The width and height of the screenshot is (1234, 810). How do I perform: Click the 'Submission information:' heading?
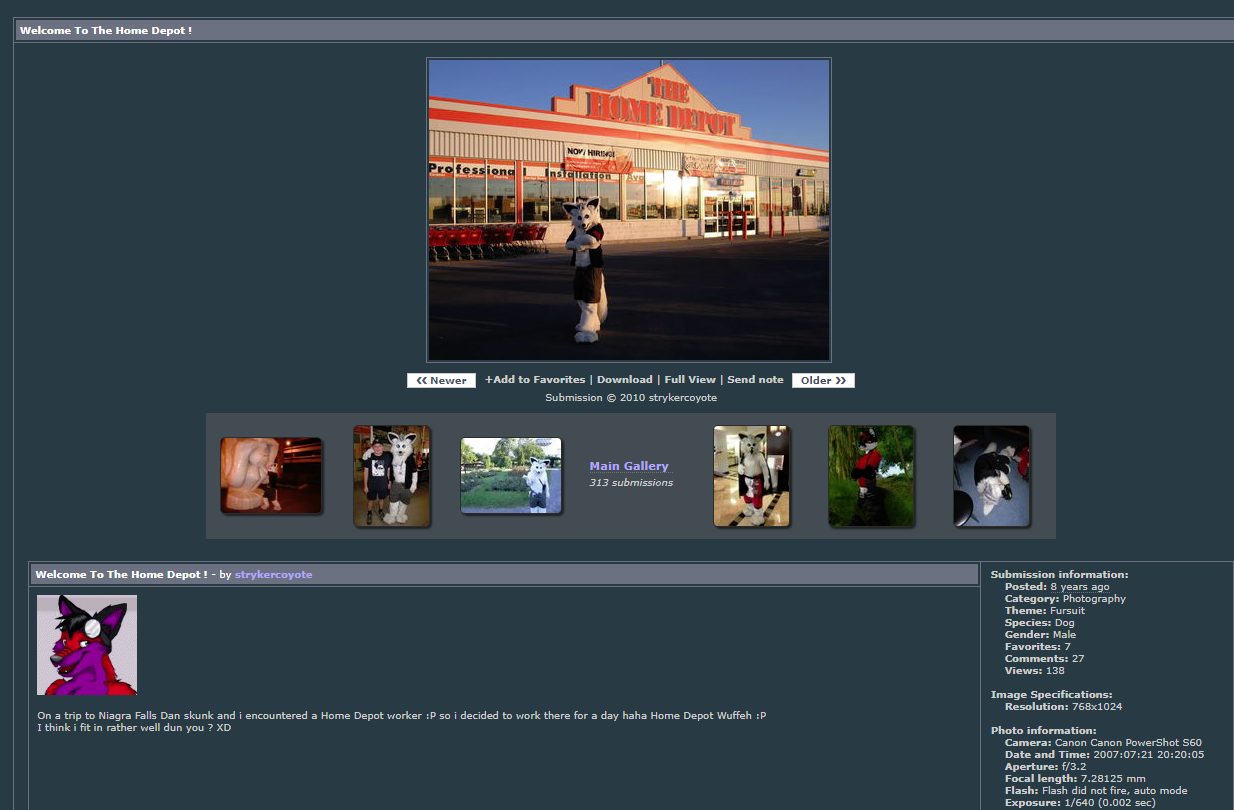click(1059, 575)
